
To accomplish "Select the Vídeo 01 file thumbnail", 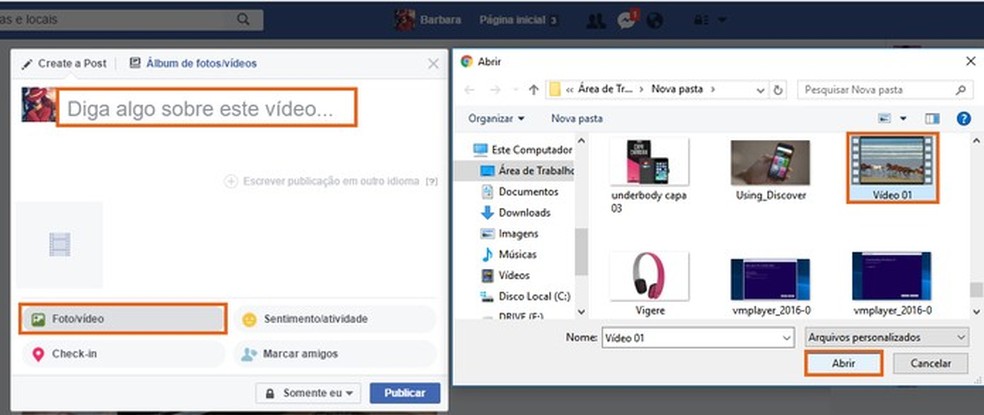I will 892,168.
